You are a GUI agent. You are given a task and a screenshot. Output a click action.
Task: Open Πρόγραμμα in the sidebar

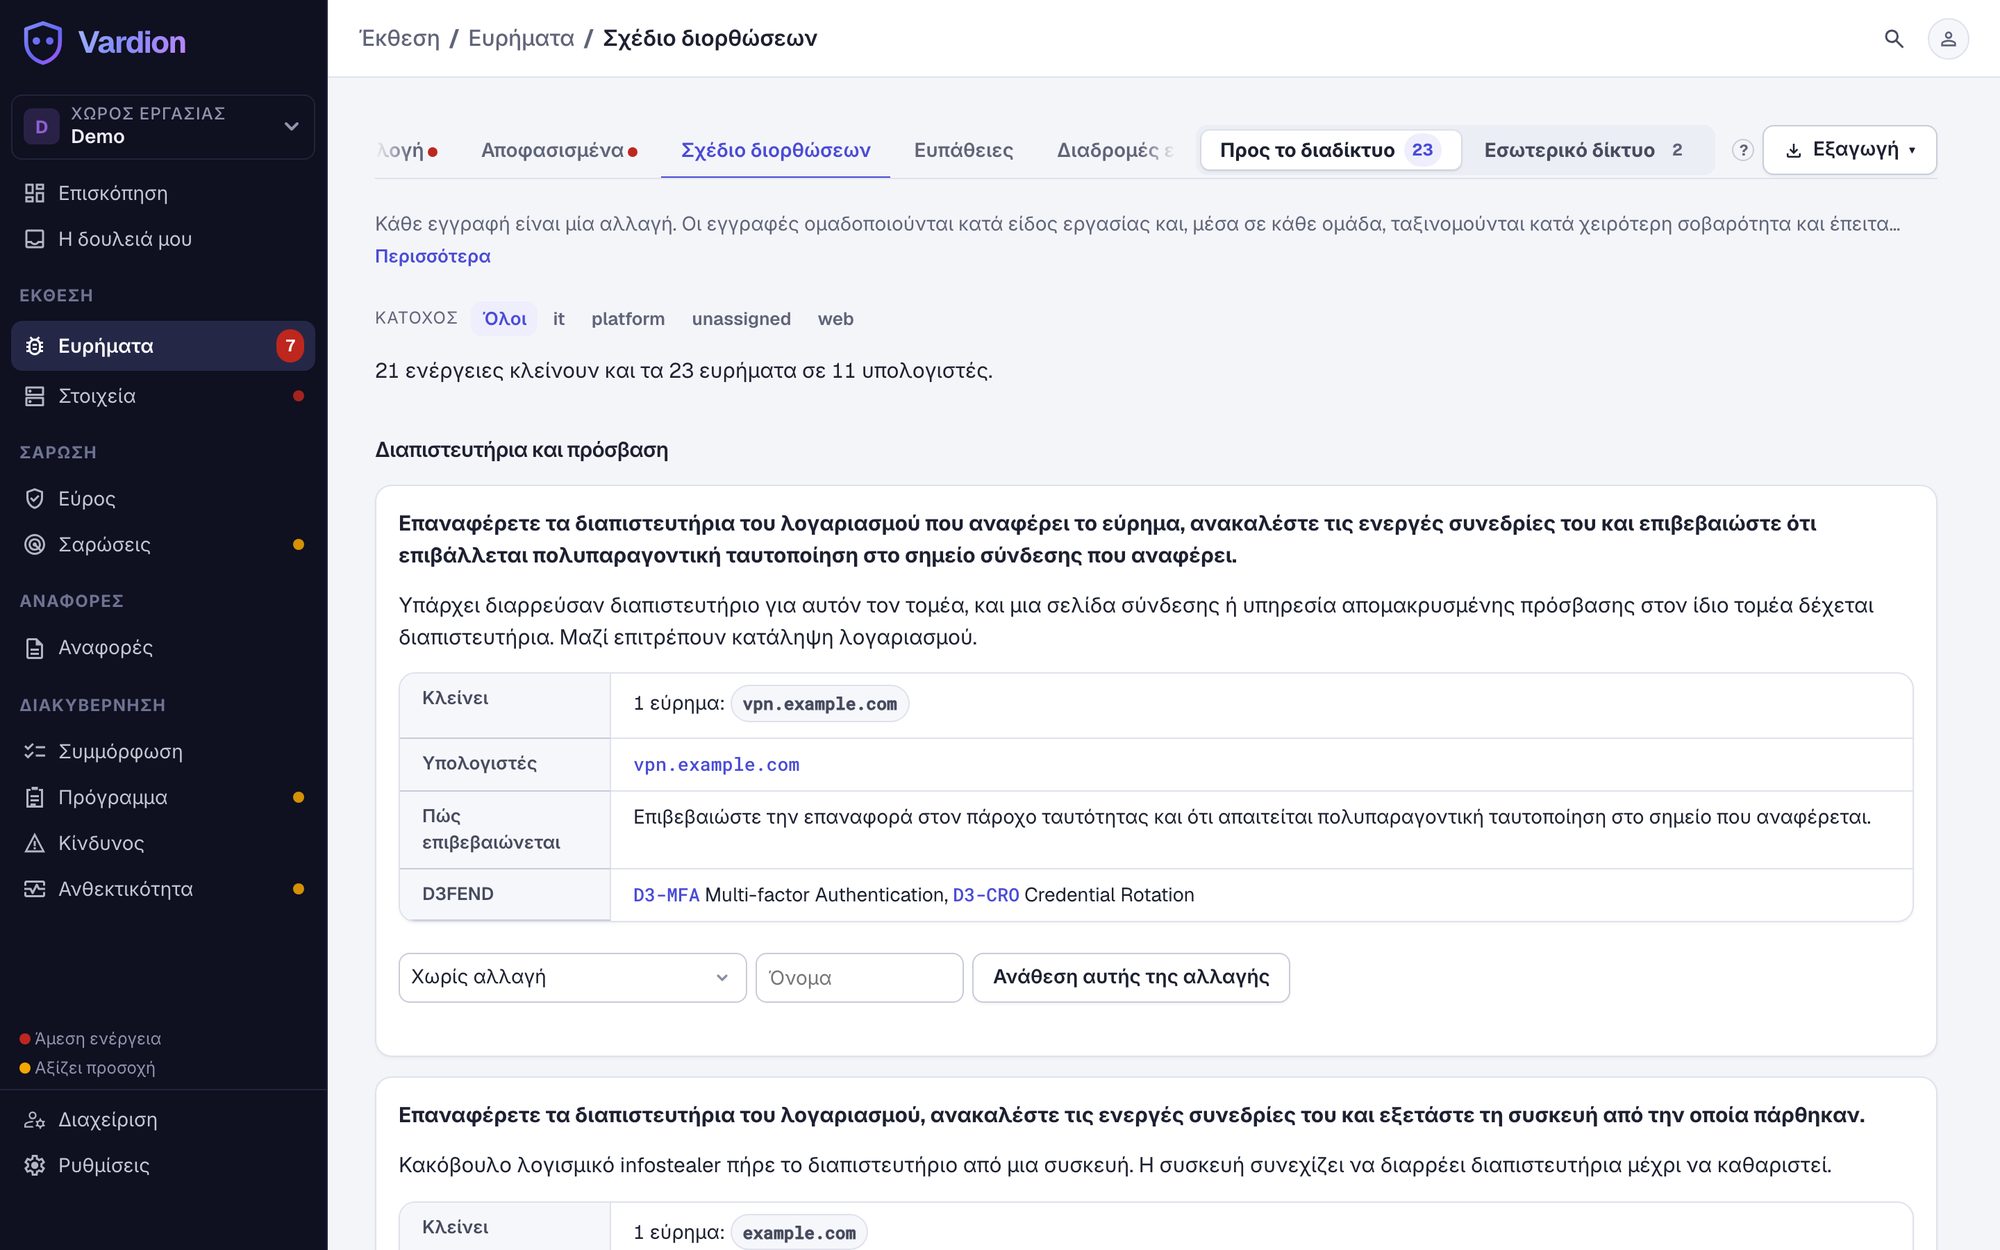click(163, 797)
